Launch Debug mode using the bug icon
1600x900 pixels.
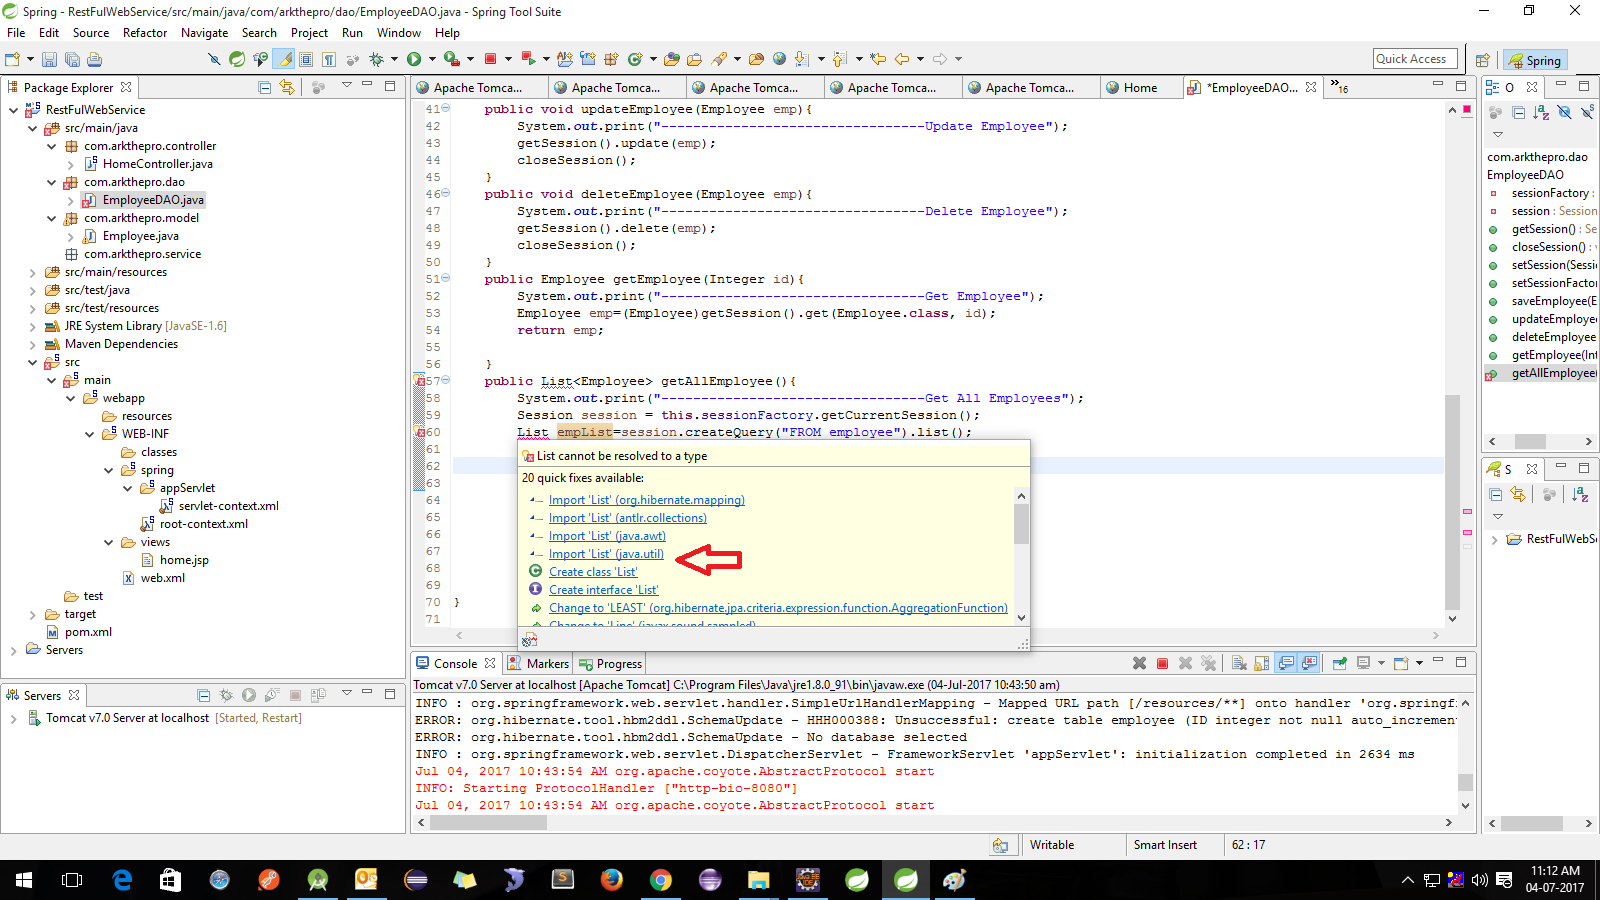coord(377,59)
